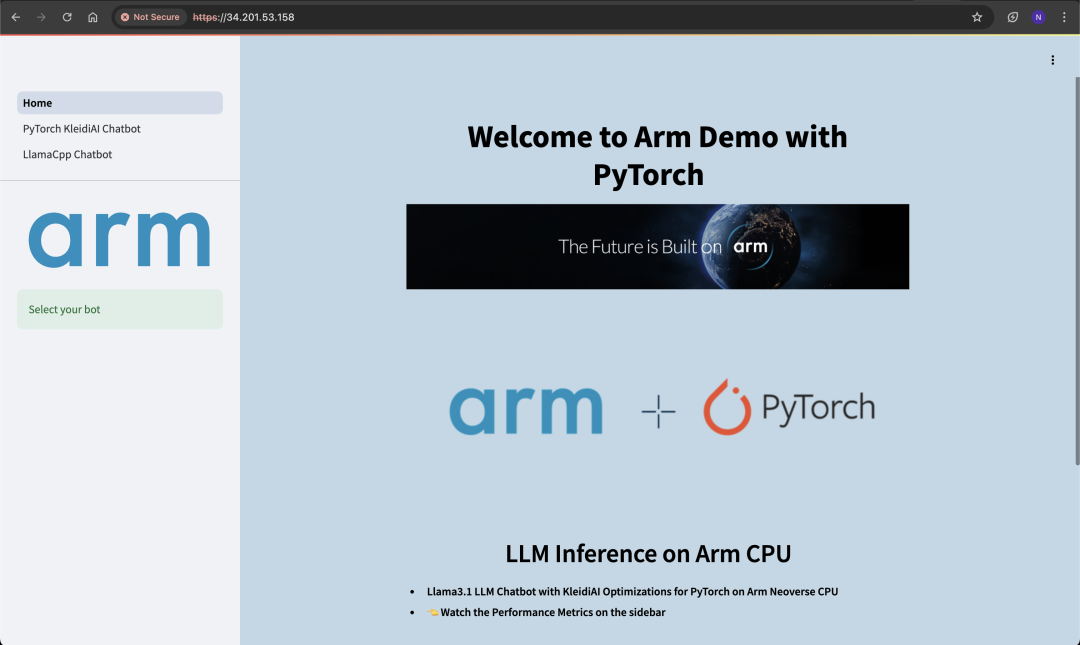Click the arm logo in the sidebar

click(x=120, y=237)
